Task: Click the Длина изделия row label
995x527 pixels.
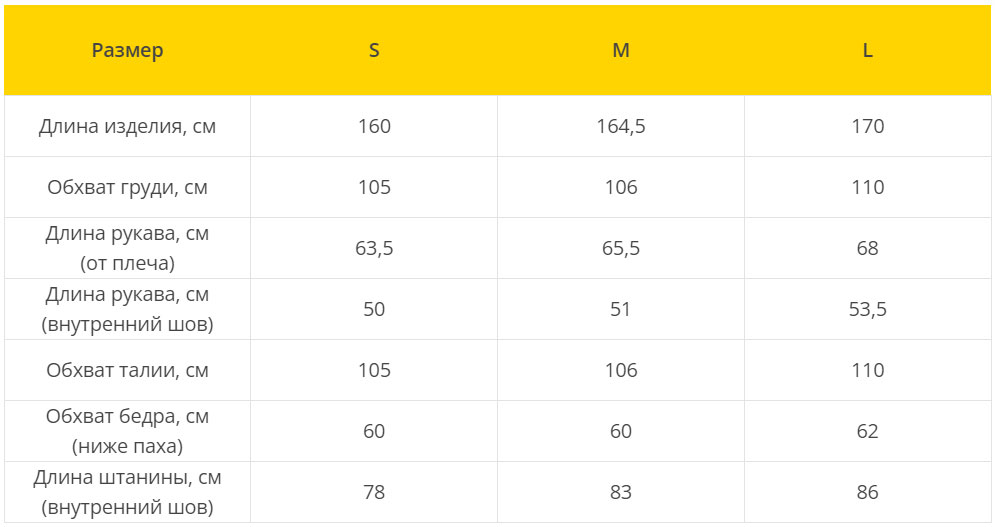Action: (x=128, y=126)
